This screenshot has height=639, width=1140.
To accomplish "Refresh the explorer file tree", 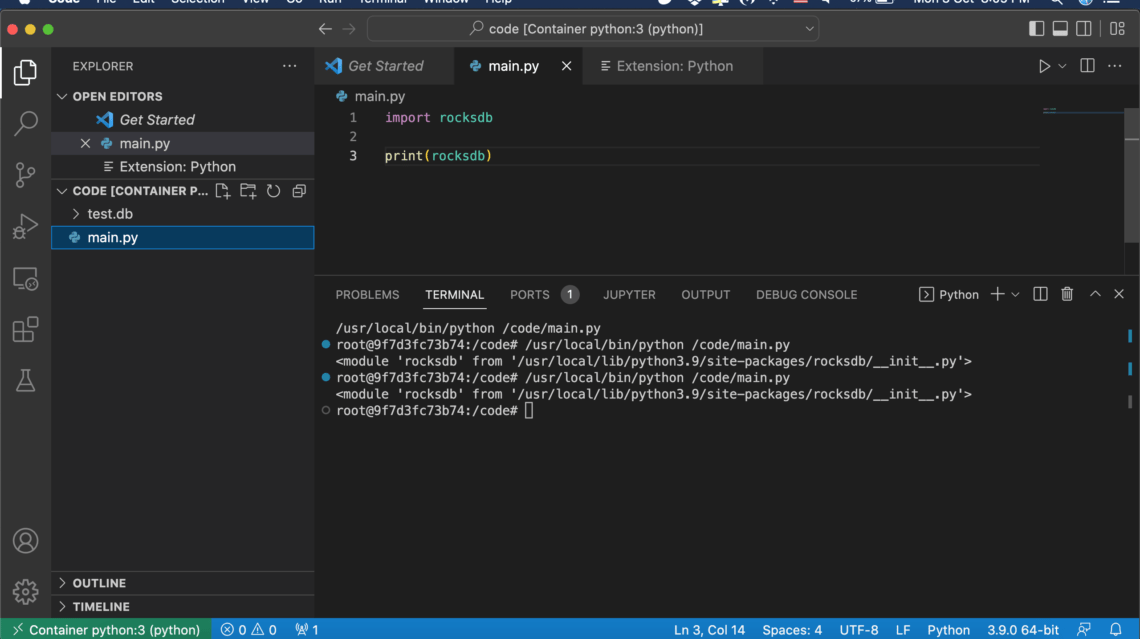I will tap(273, 190).
